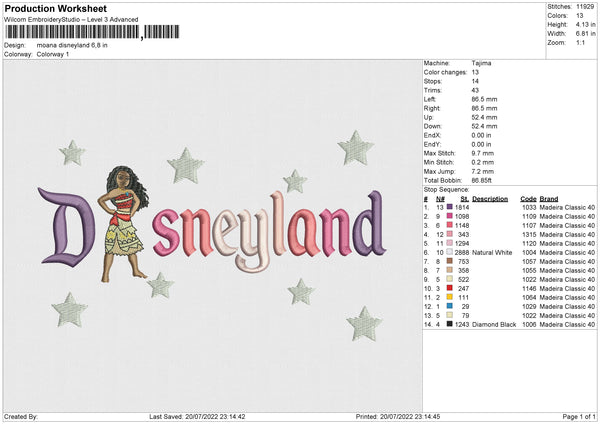
Task: Click thread code 1033
Action: coord(529,207)
